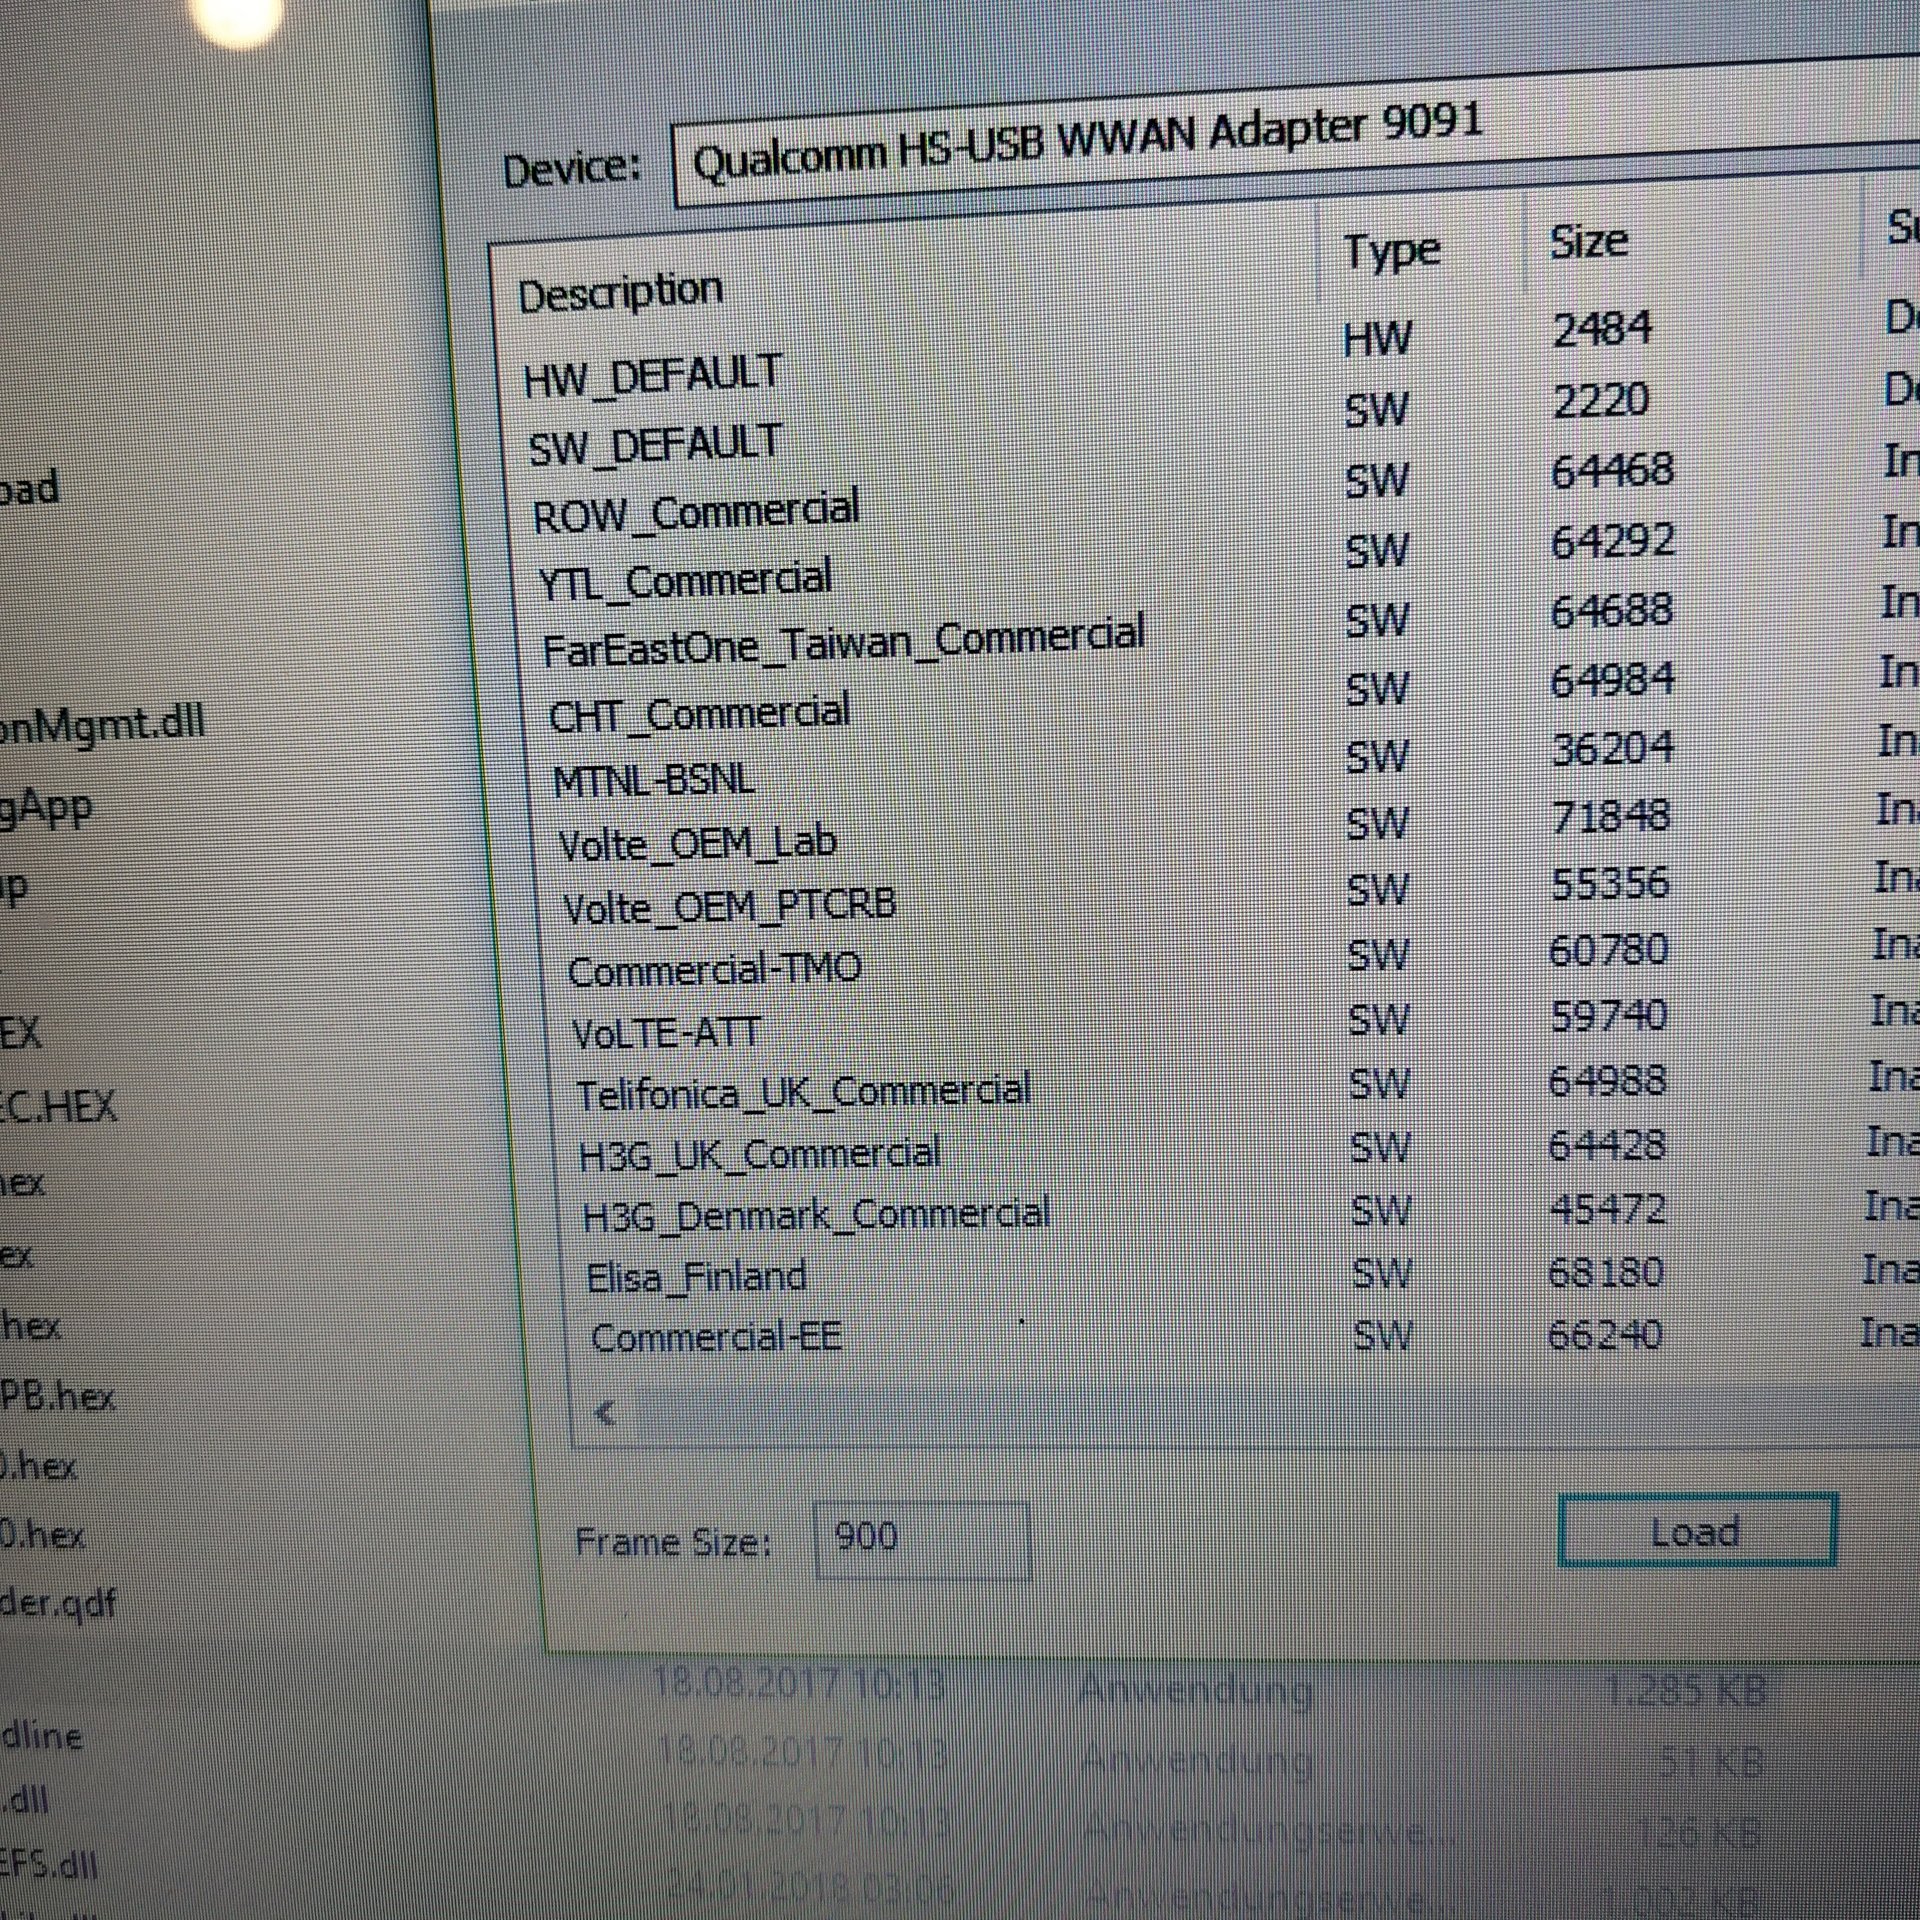Select the Volte_OEM_Lab entry
The width and height of the screenshot is (1920, 1920).
697,844
